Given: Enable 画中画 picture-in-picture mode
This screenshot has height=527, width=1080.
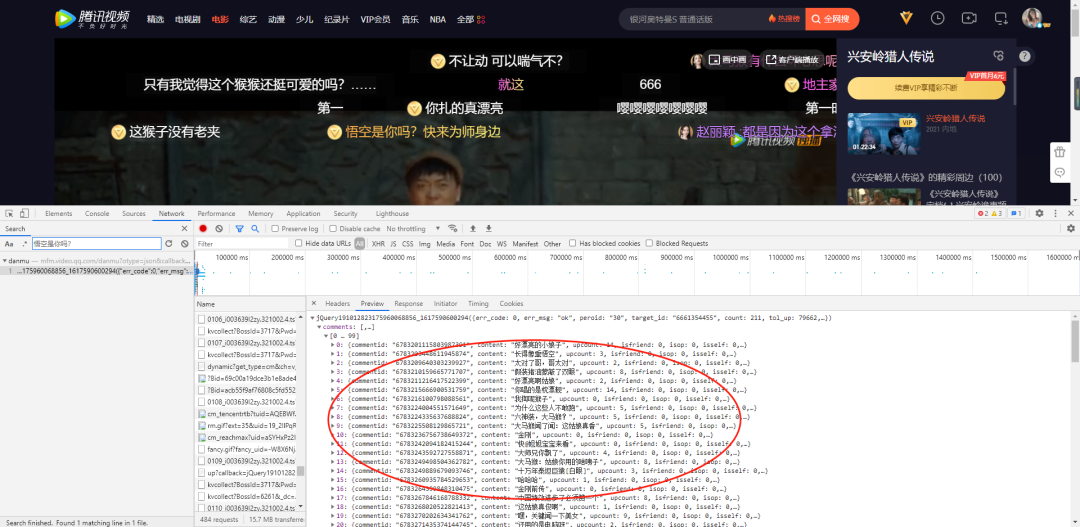Looking at the screenshot, I should click(x=727, y=60).
